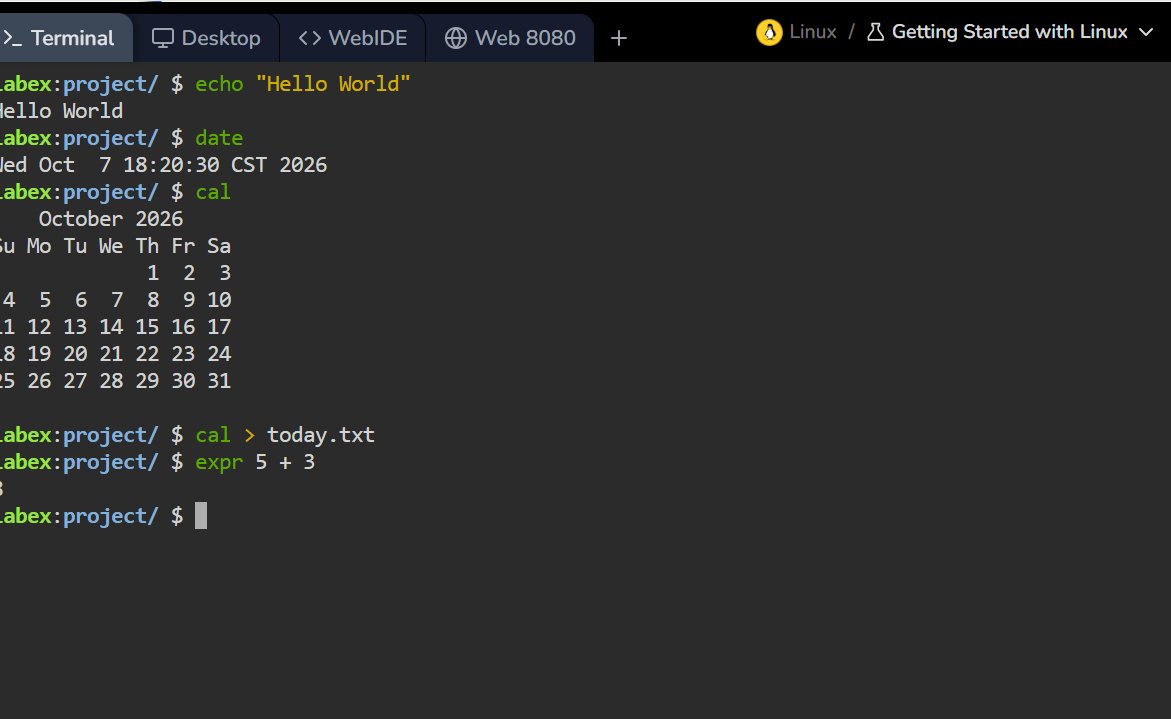Click the Linux penguin icon

pos(769,32)
